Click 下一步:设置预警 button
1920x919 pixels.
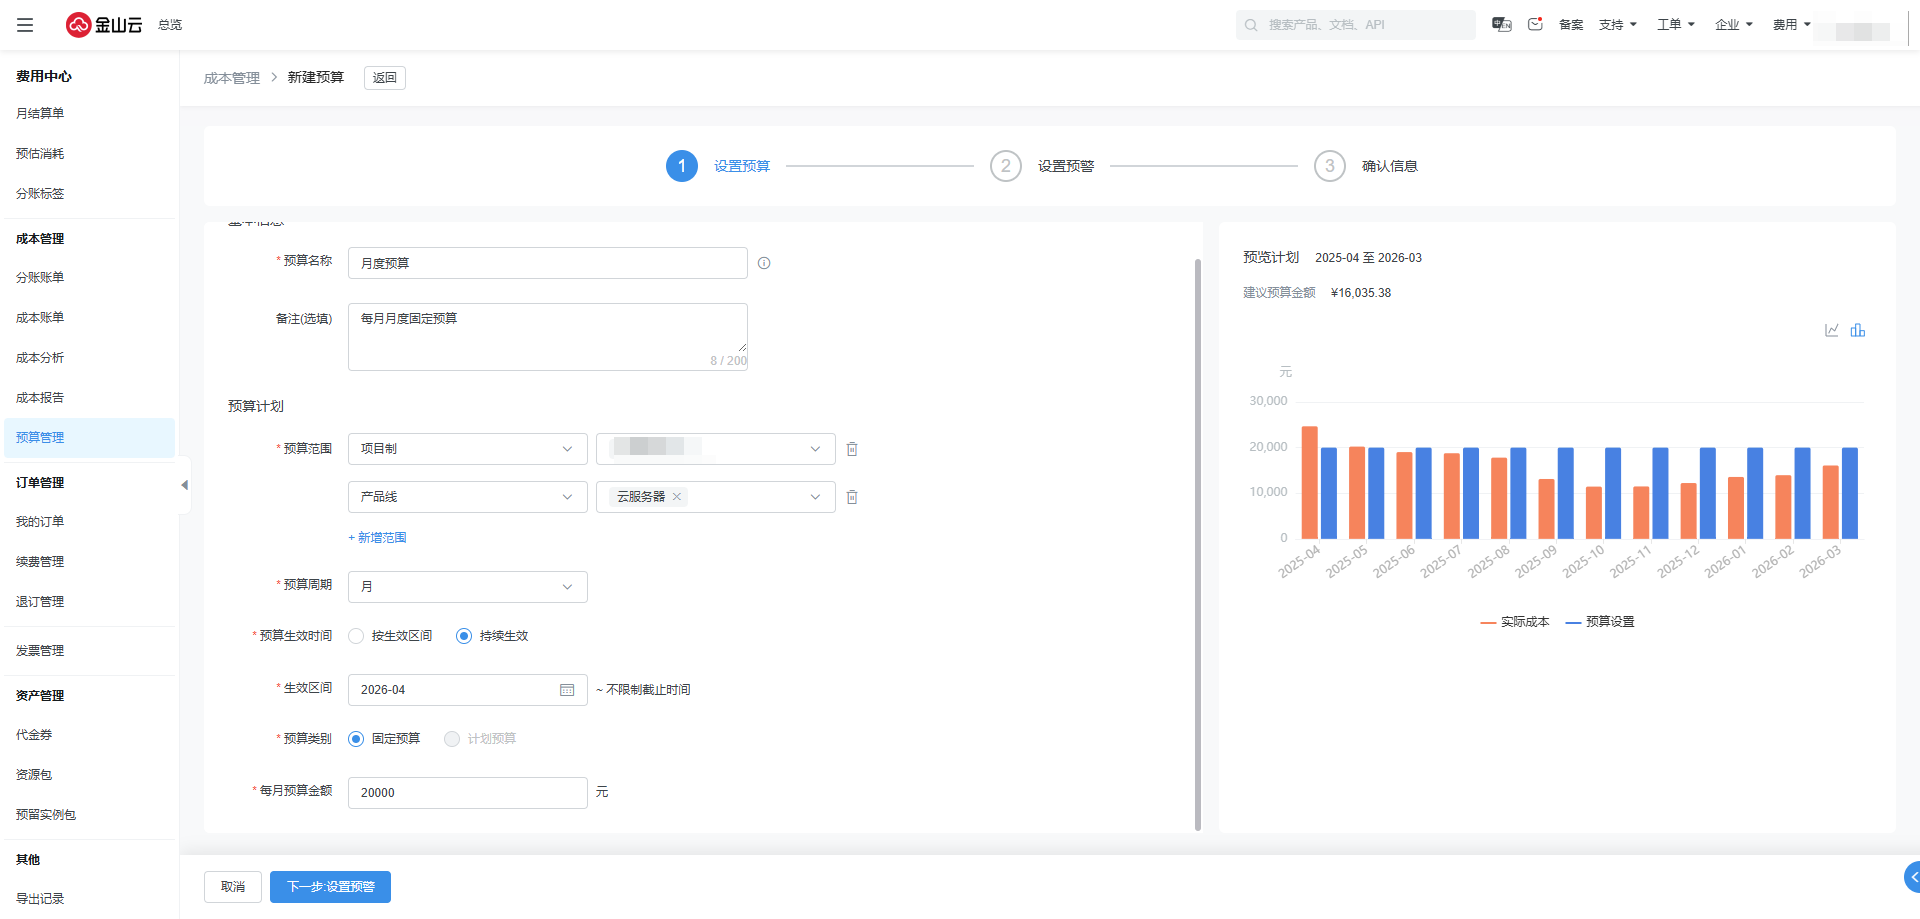(330, 887)
